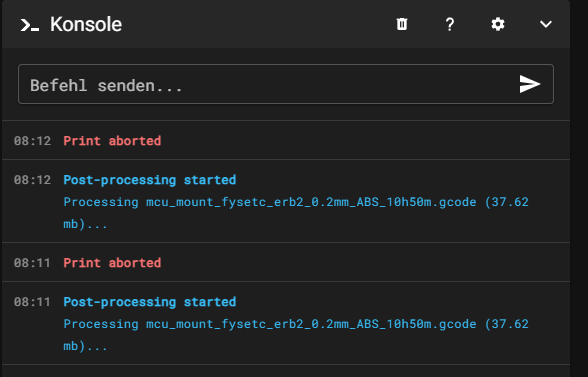This screenshot has width=588, height=377.
Task: Click the send command arrow icon
Action: tap(530, 84)
